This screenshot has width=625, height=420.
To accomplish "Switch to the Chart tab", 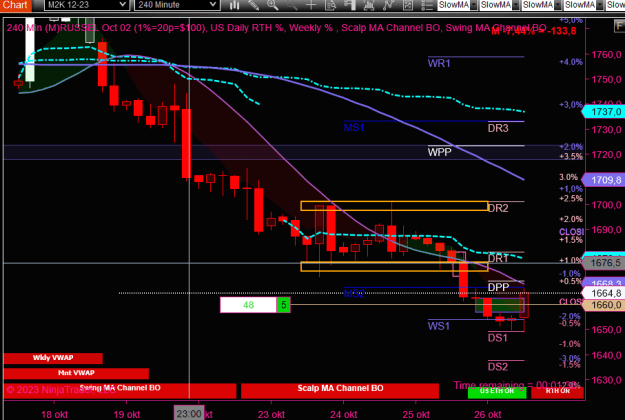I will 15,5.
